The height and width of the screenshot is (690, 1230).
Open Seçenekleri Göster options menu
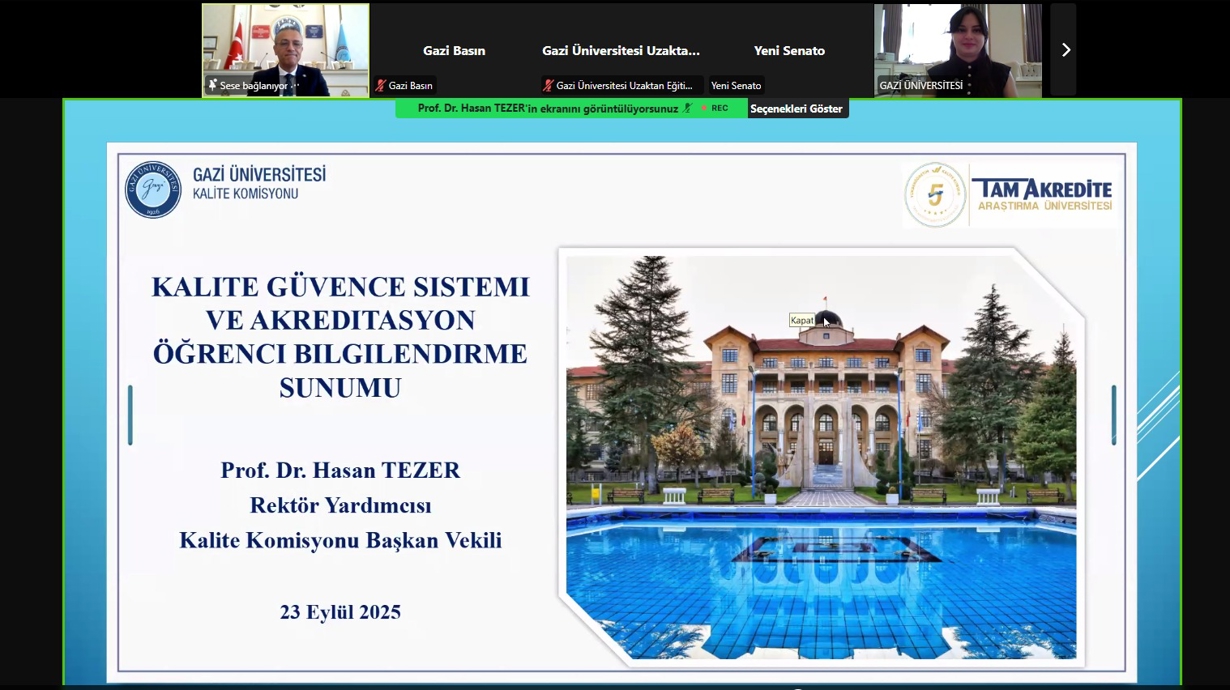(x=797, y=108)
